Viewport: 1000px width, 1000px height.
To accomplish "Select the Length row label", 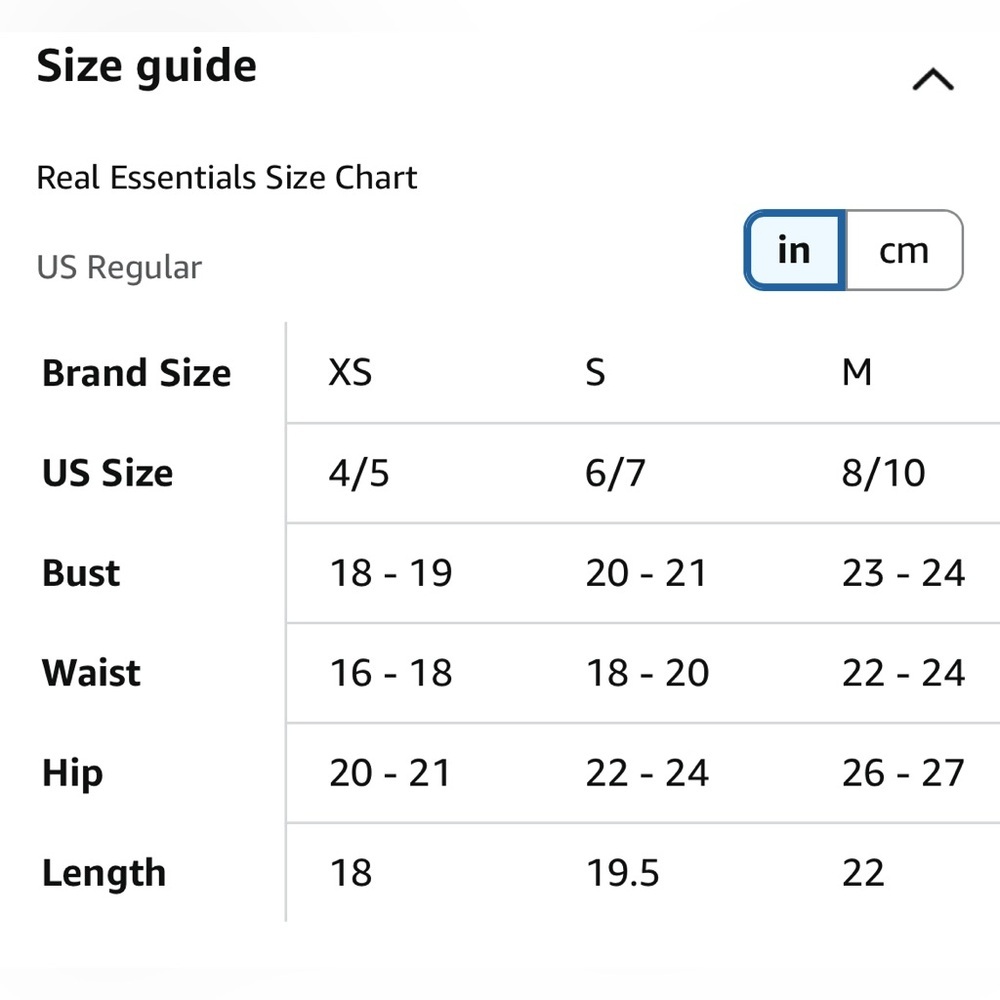I will 104,873.
